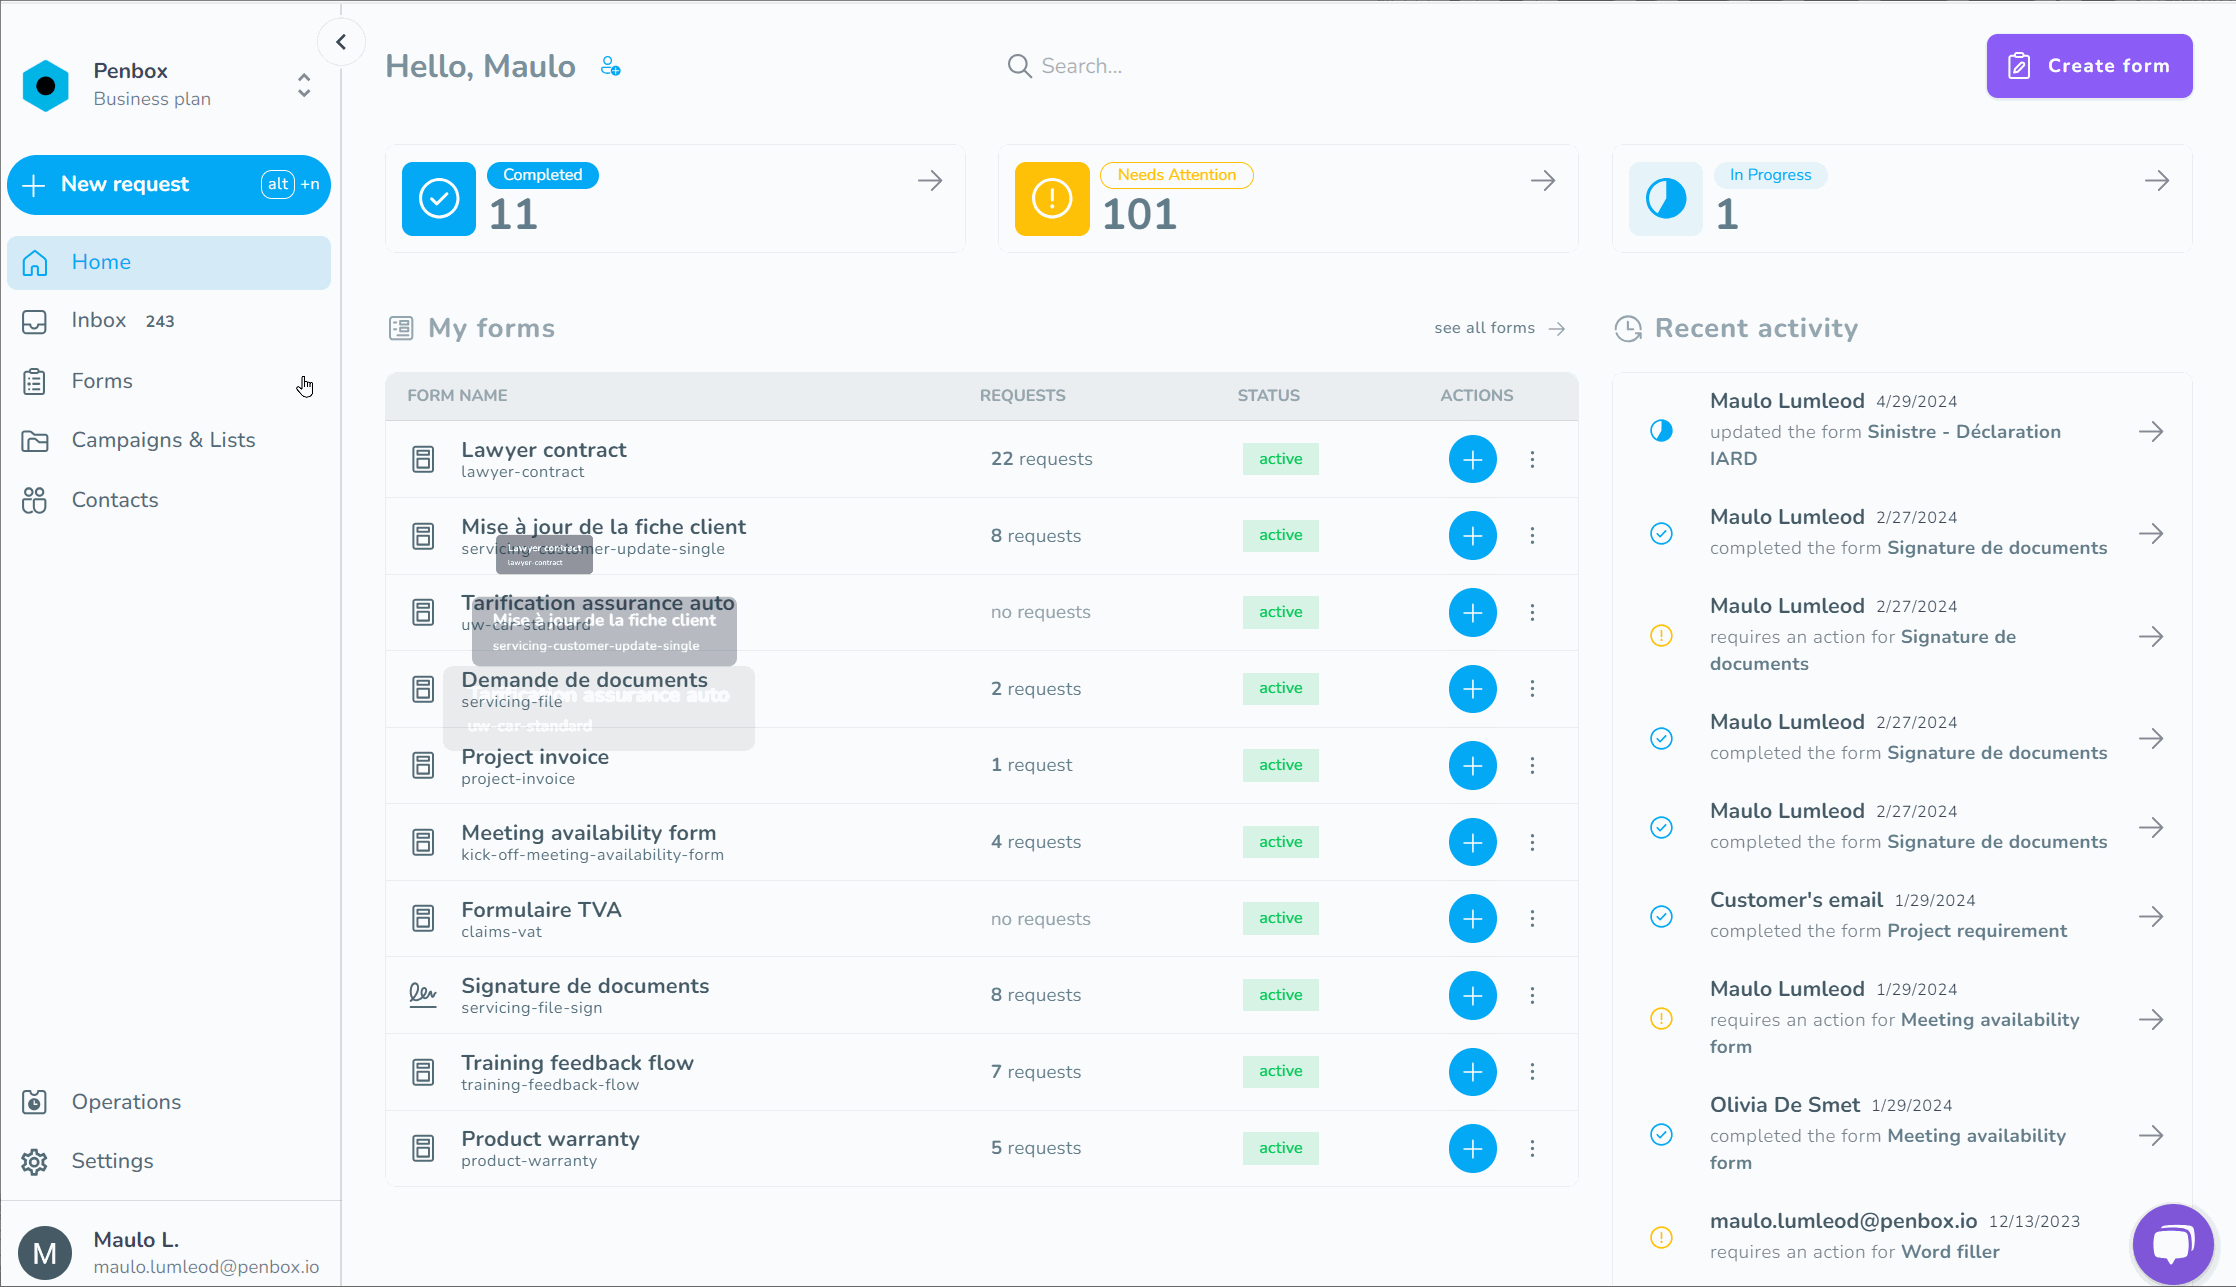Image resolution: width=2236 pixels, height=1287 pixels.
Task: Open the Create Form button
Action: coord(2090,65)
